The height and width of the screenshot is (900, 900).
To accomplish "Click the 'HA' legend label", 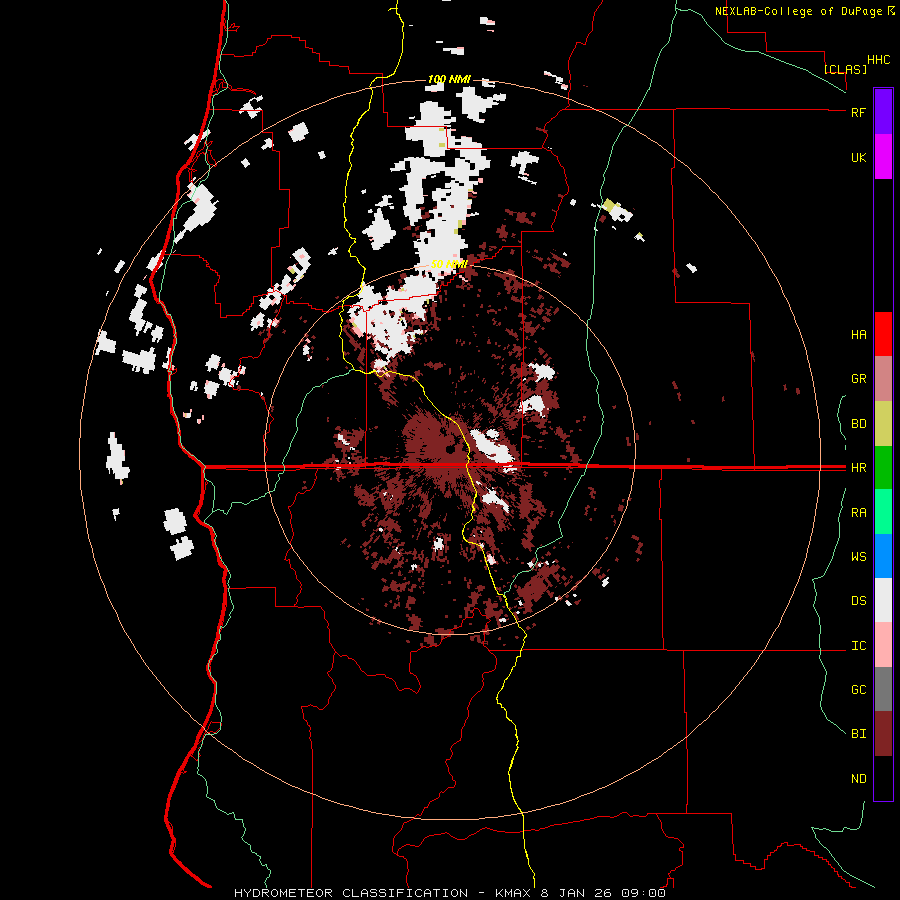I will [858, 334].
